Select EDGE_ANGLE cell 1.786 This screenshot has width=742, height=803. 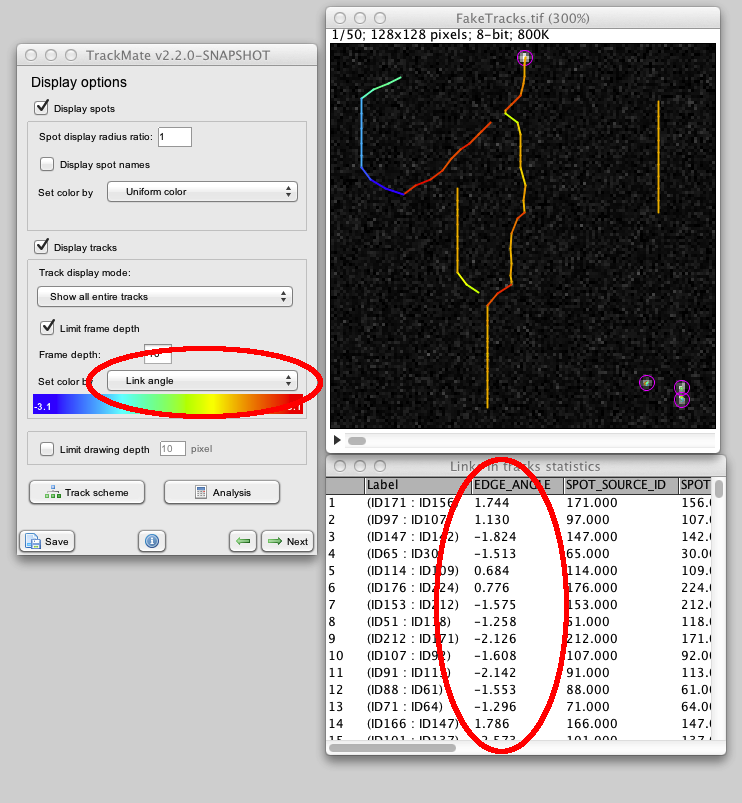492,724
